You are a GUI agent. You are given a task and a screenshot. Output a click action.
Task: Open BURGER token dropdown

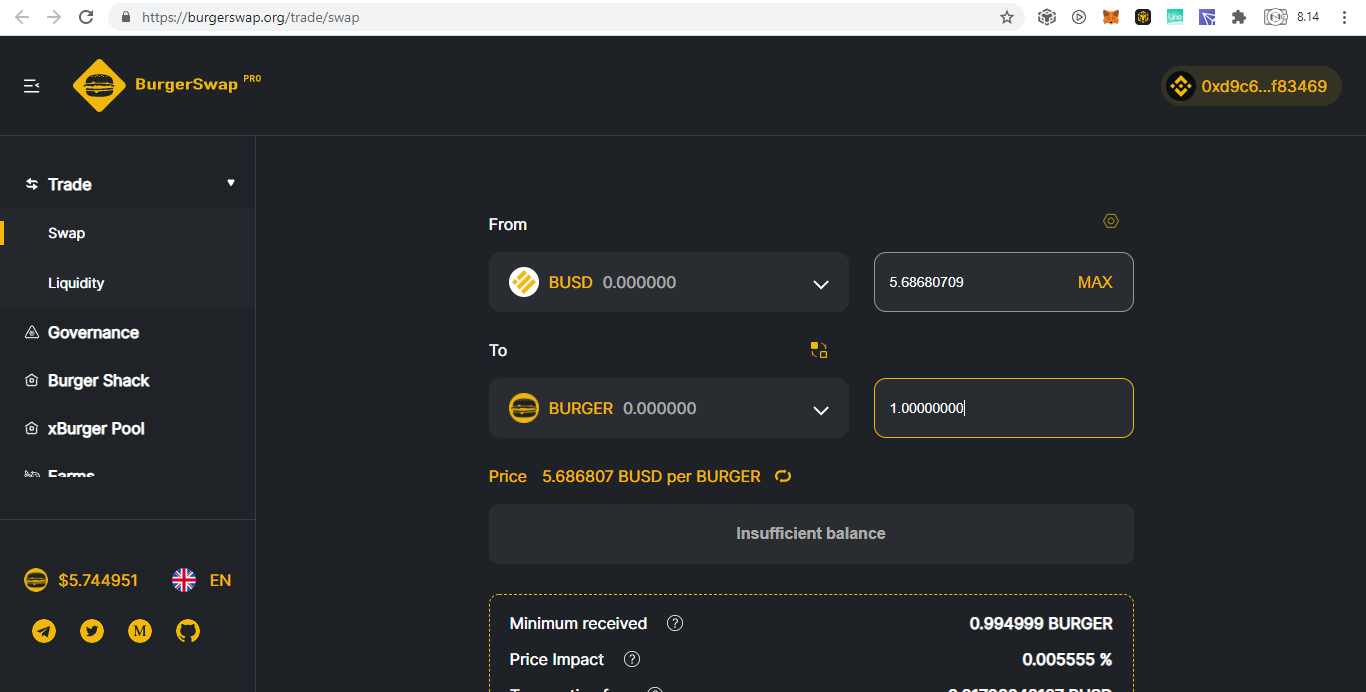(669, 408)
